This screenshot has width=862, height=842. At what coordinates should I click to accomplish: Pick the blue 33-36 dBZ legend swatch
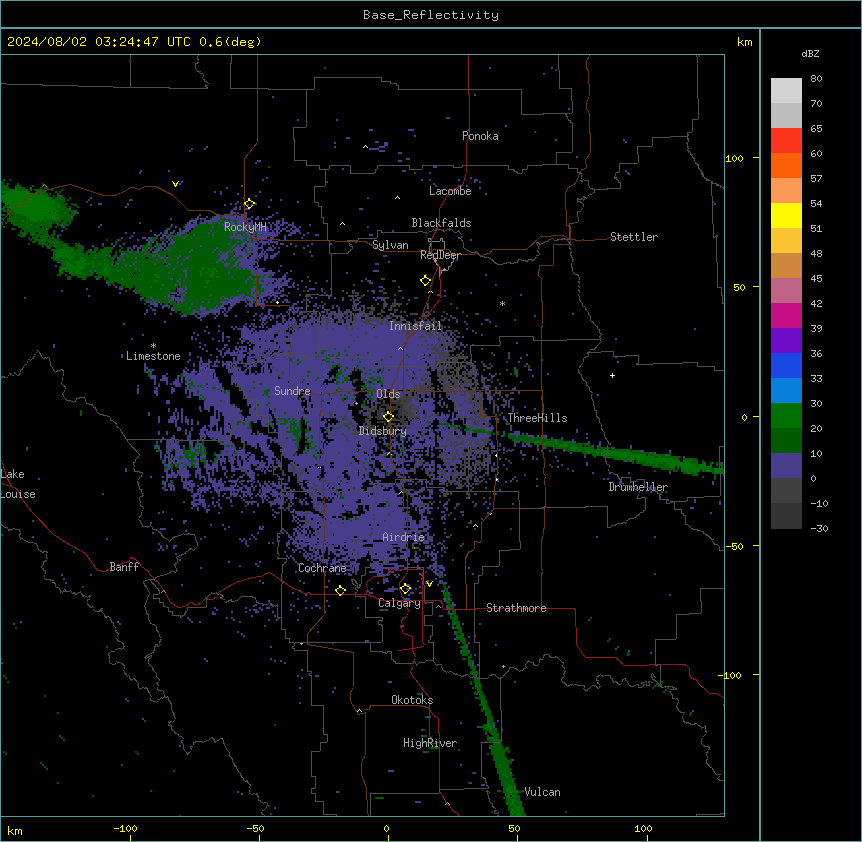tap(786, 365)
